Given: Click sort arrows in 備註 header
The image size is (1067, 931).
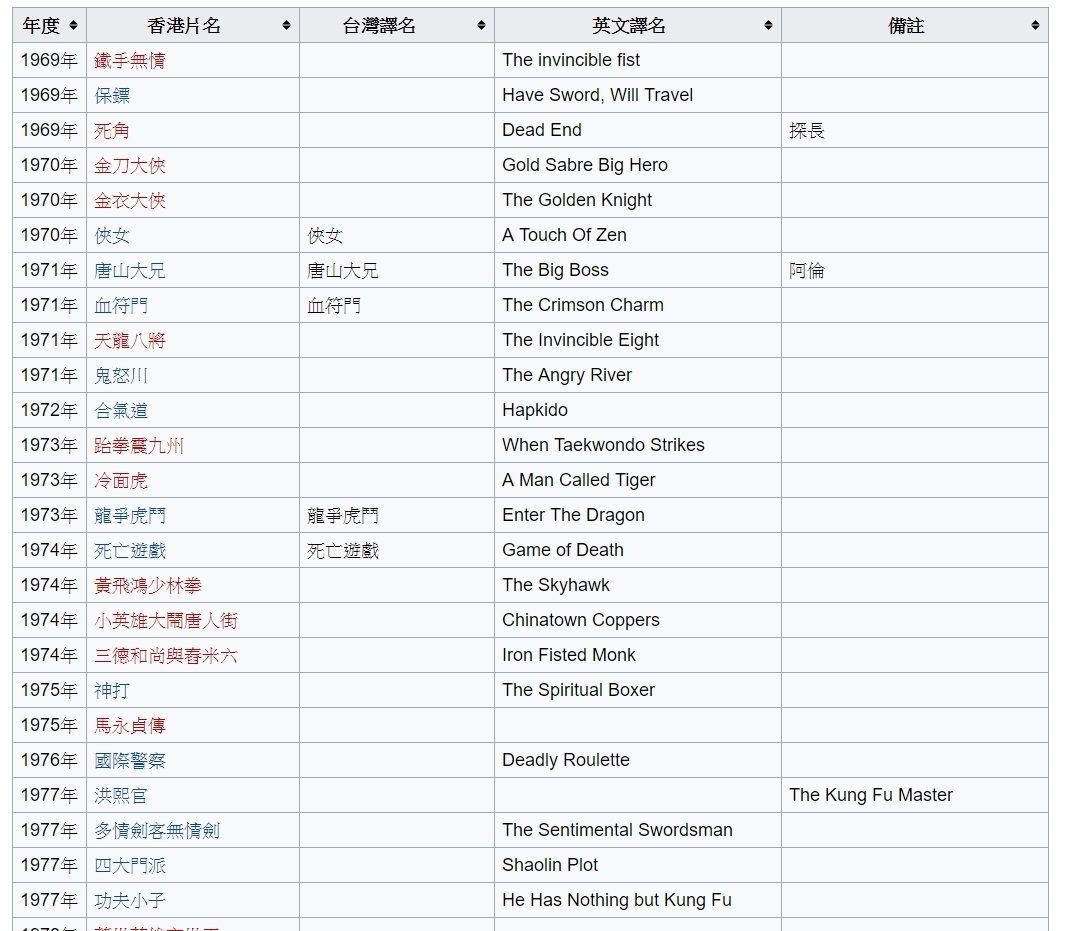Looking at the screenshot, I should 1035,26.
